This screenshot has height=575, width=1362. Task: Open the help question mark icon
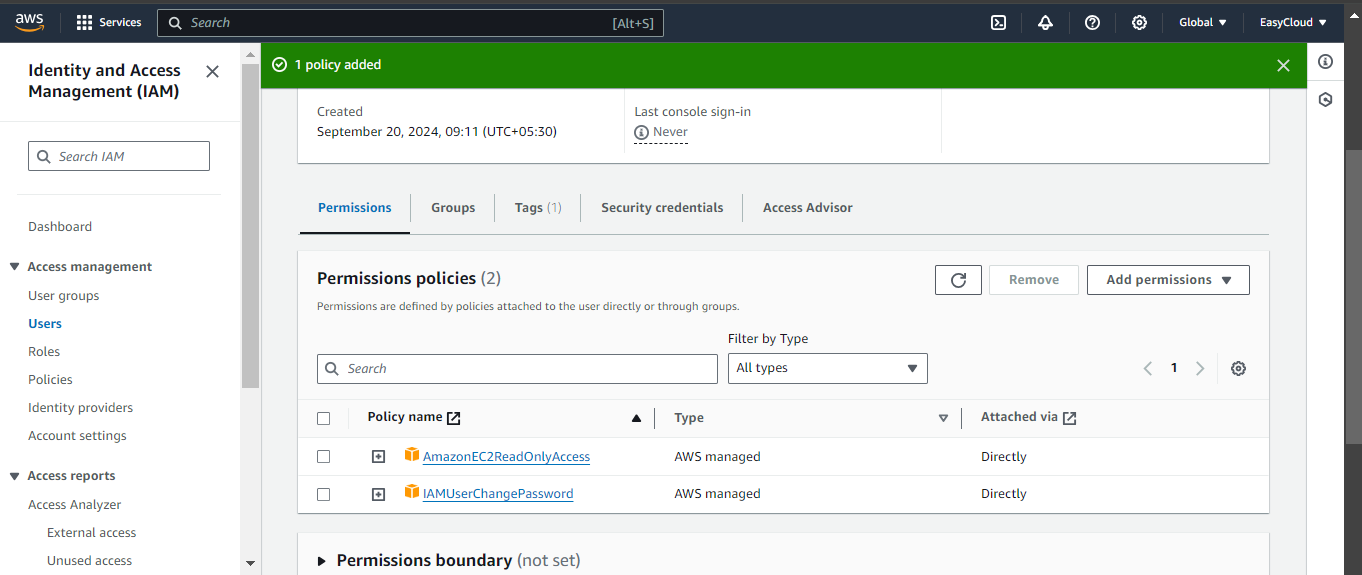click(1092, 22)
